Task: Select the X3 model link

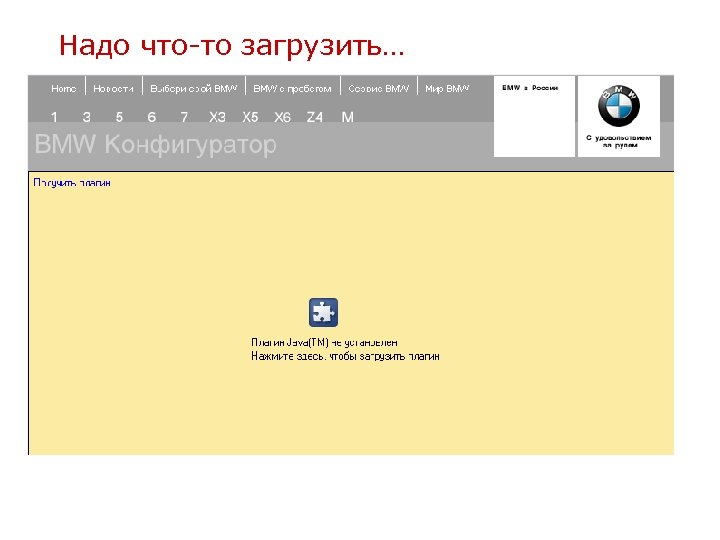Action: click(217, 117)
